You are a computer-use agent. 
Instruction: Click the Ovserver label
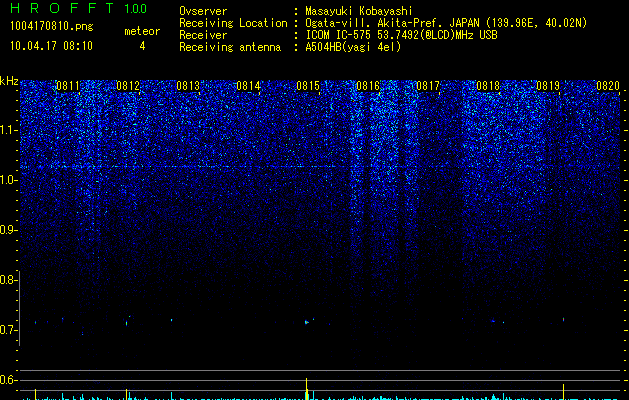click(x=203, y=11)
